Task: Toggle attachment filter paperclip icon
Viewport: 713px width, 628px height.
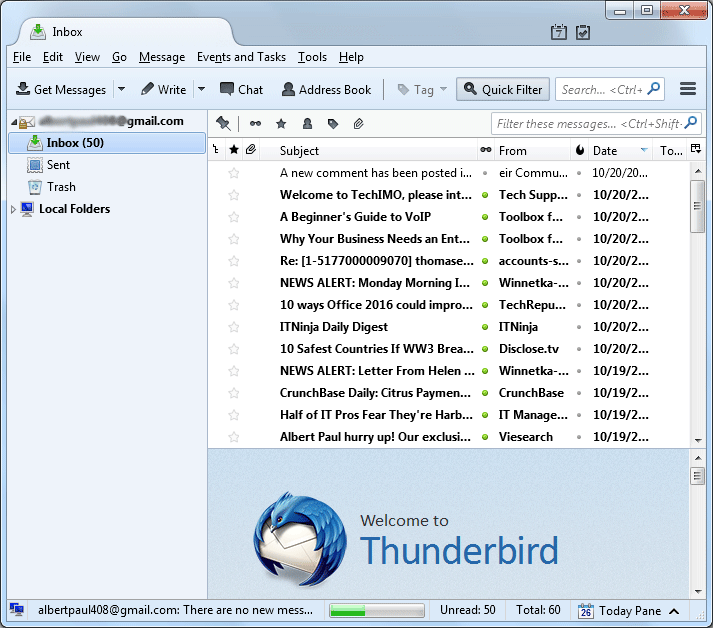Action: (x=358, y=123)
